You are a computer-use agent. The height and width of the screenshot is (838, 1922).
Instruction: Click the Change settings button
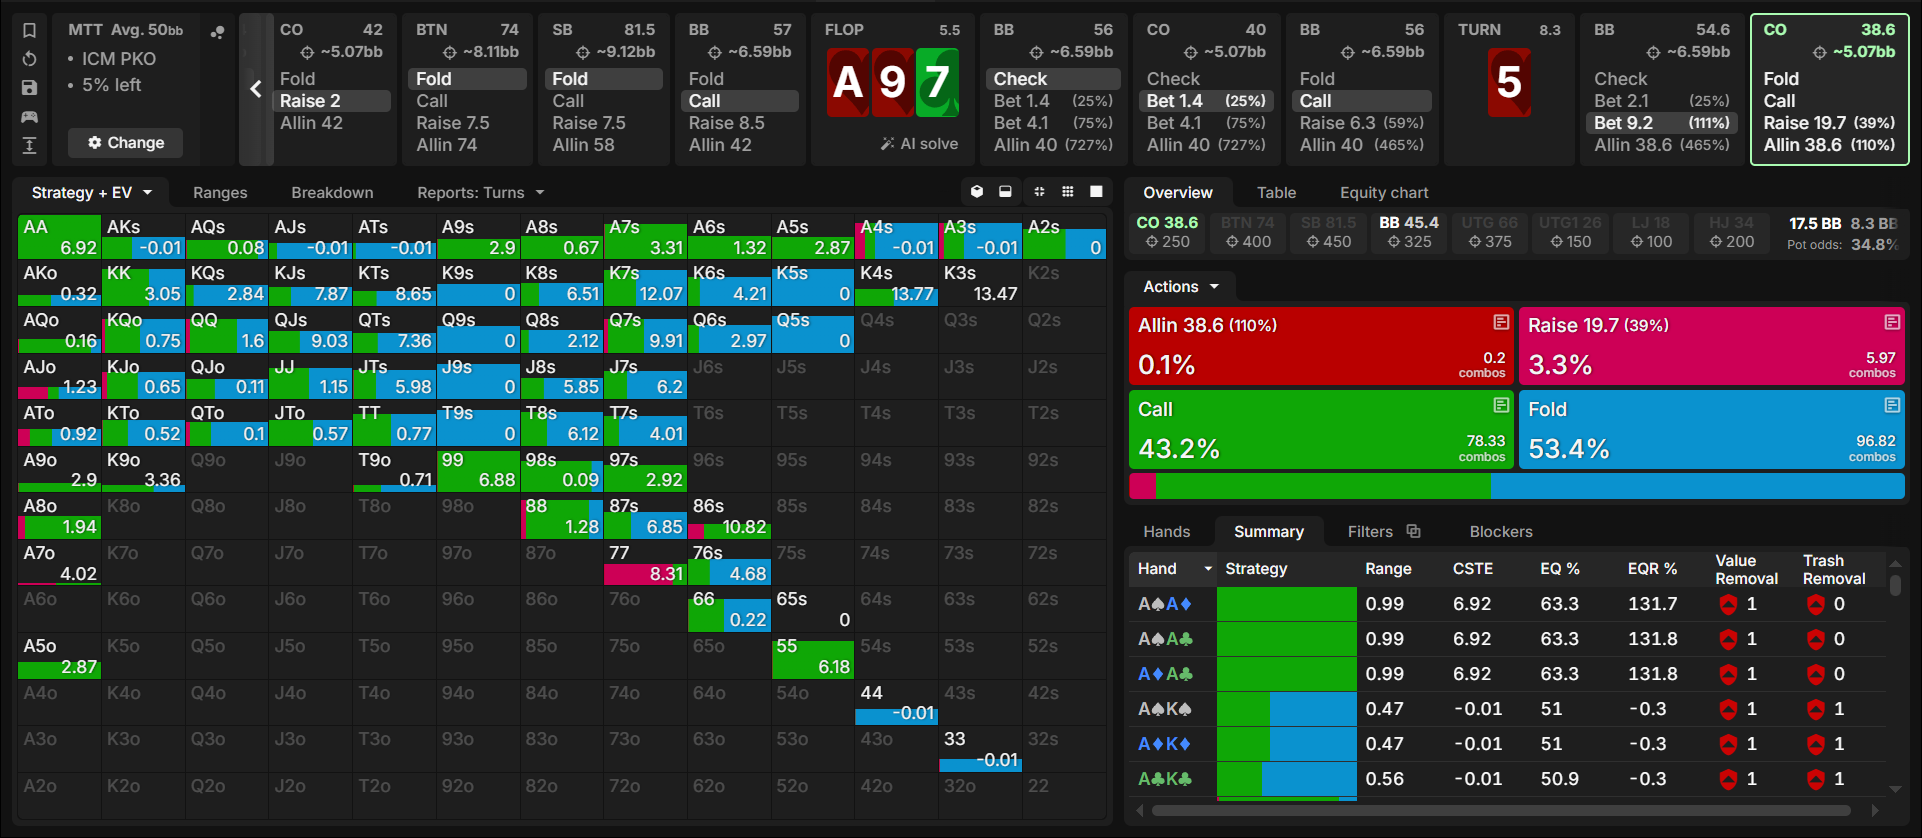[126, 143]
